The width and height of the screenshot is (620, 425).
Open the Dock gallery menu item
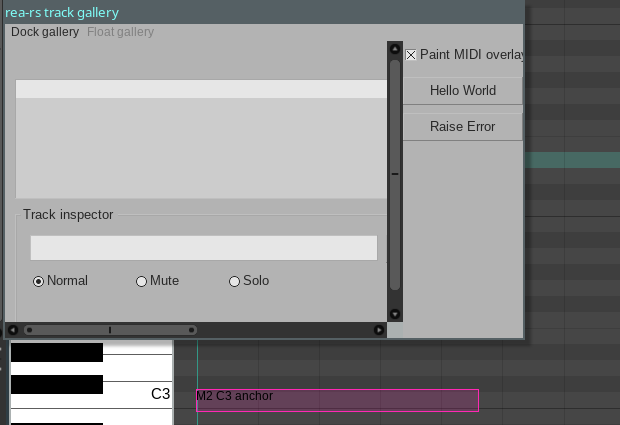45,32
